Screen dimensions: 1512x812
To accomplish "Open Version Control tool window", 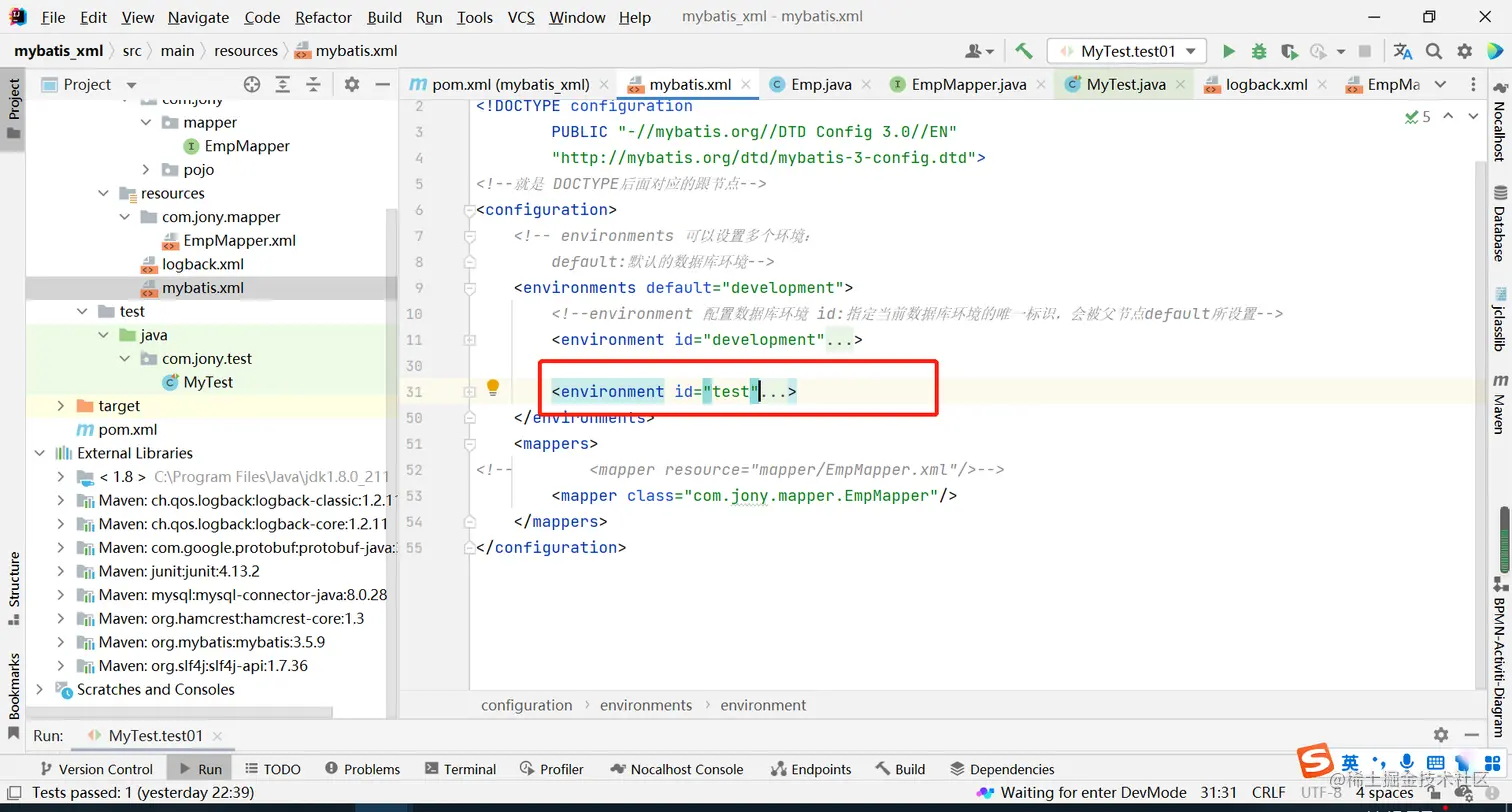I will tap(95, 769).
